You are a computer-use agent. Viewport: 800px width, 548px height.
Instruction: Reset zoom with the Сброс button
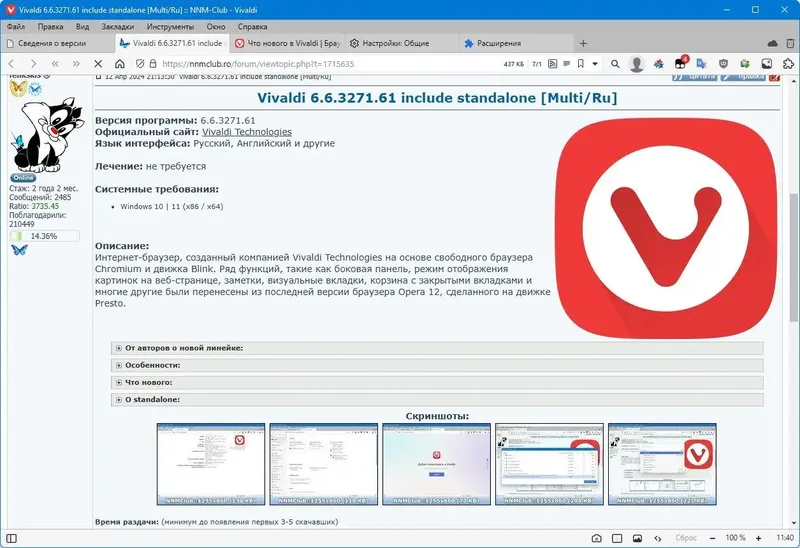click(686, 538)
